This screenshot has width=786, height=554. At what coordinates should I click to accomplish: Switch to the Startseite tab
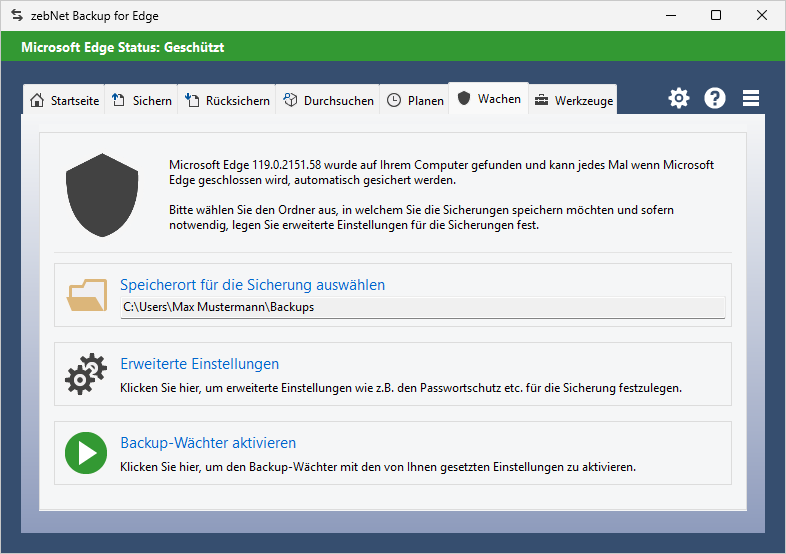64,100
